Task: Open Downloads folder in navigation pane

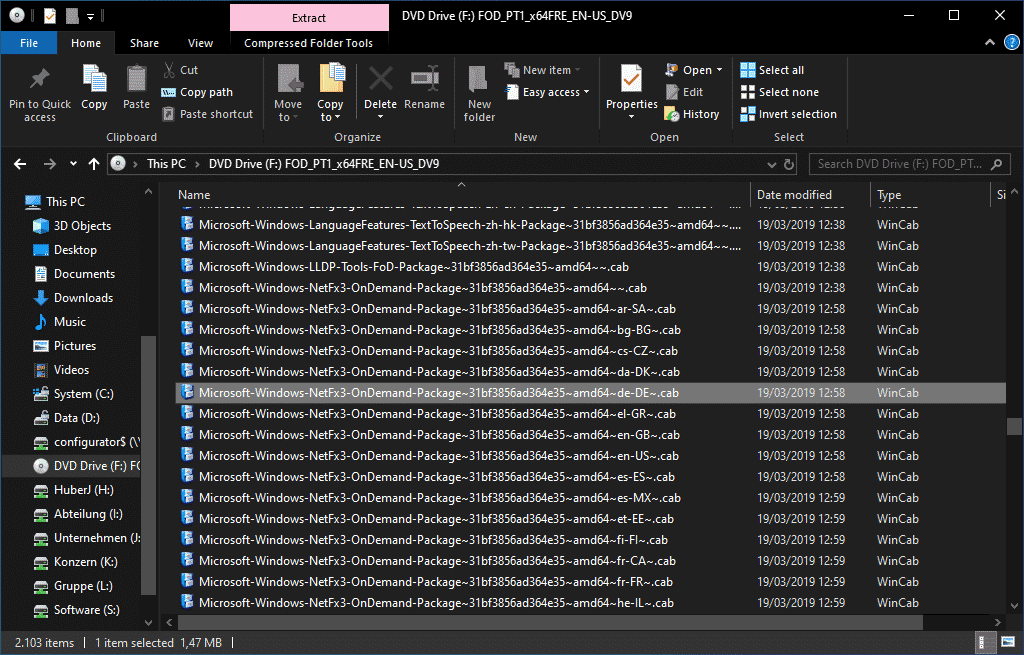Action: (83, 298)
